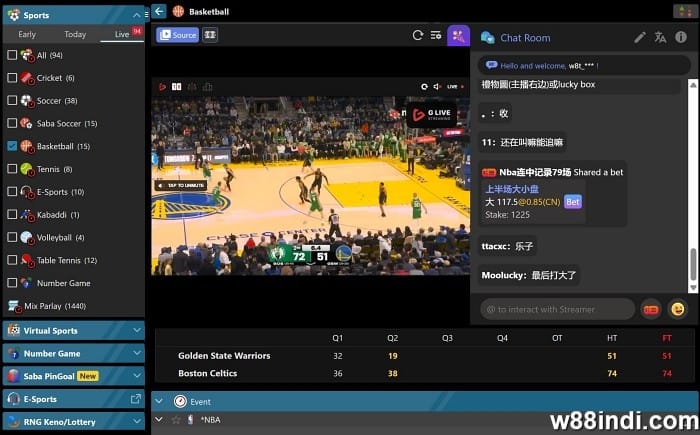
Task: Toggle the sidebar collapse handle by Sports
Action: click(147, 15)
